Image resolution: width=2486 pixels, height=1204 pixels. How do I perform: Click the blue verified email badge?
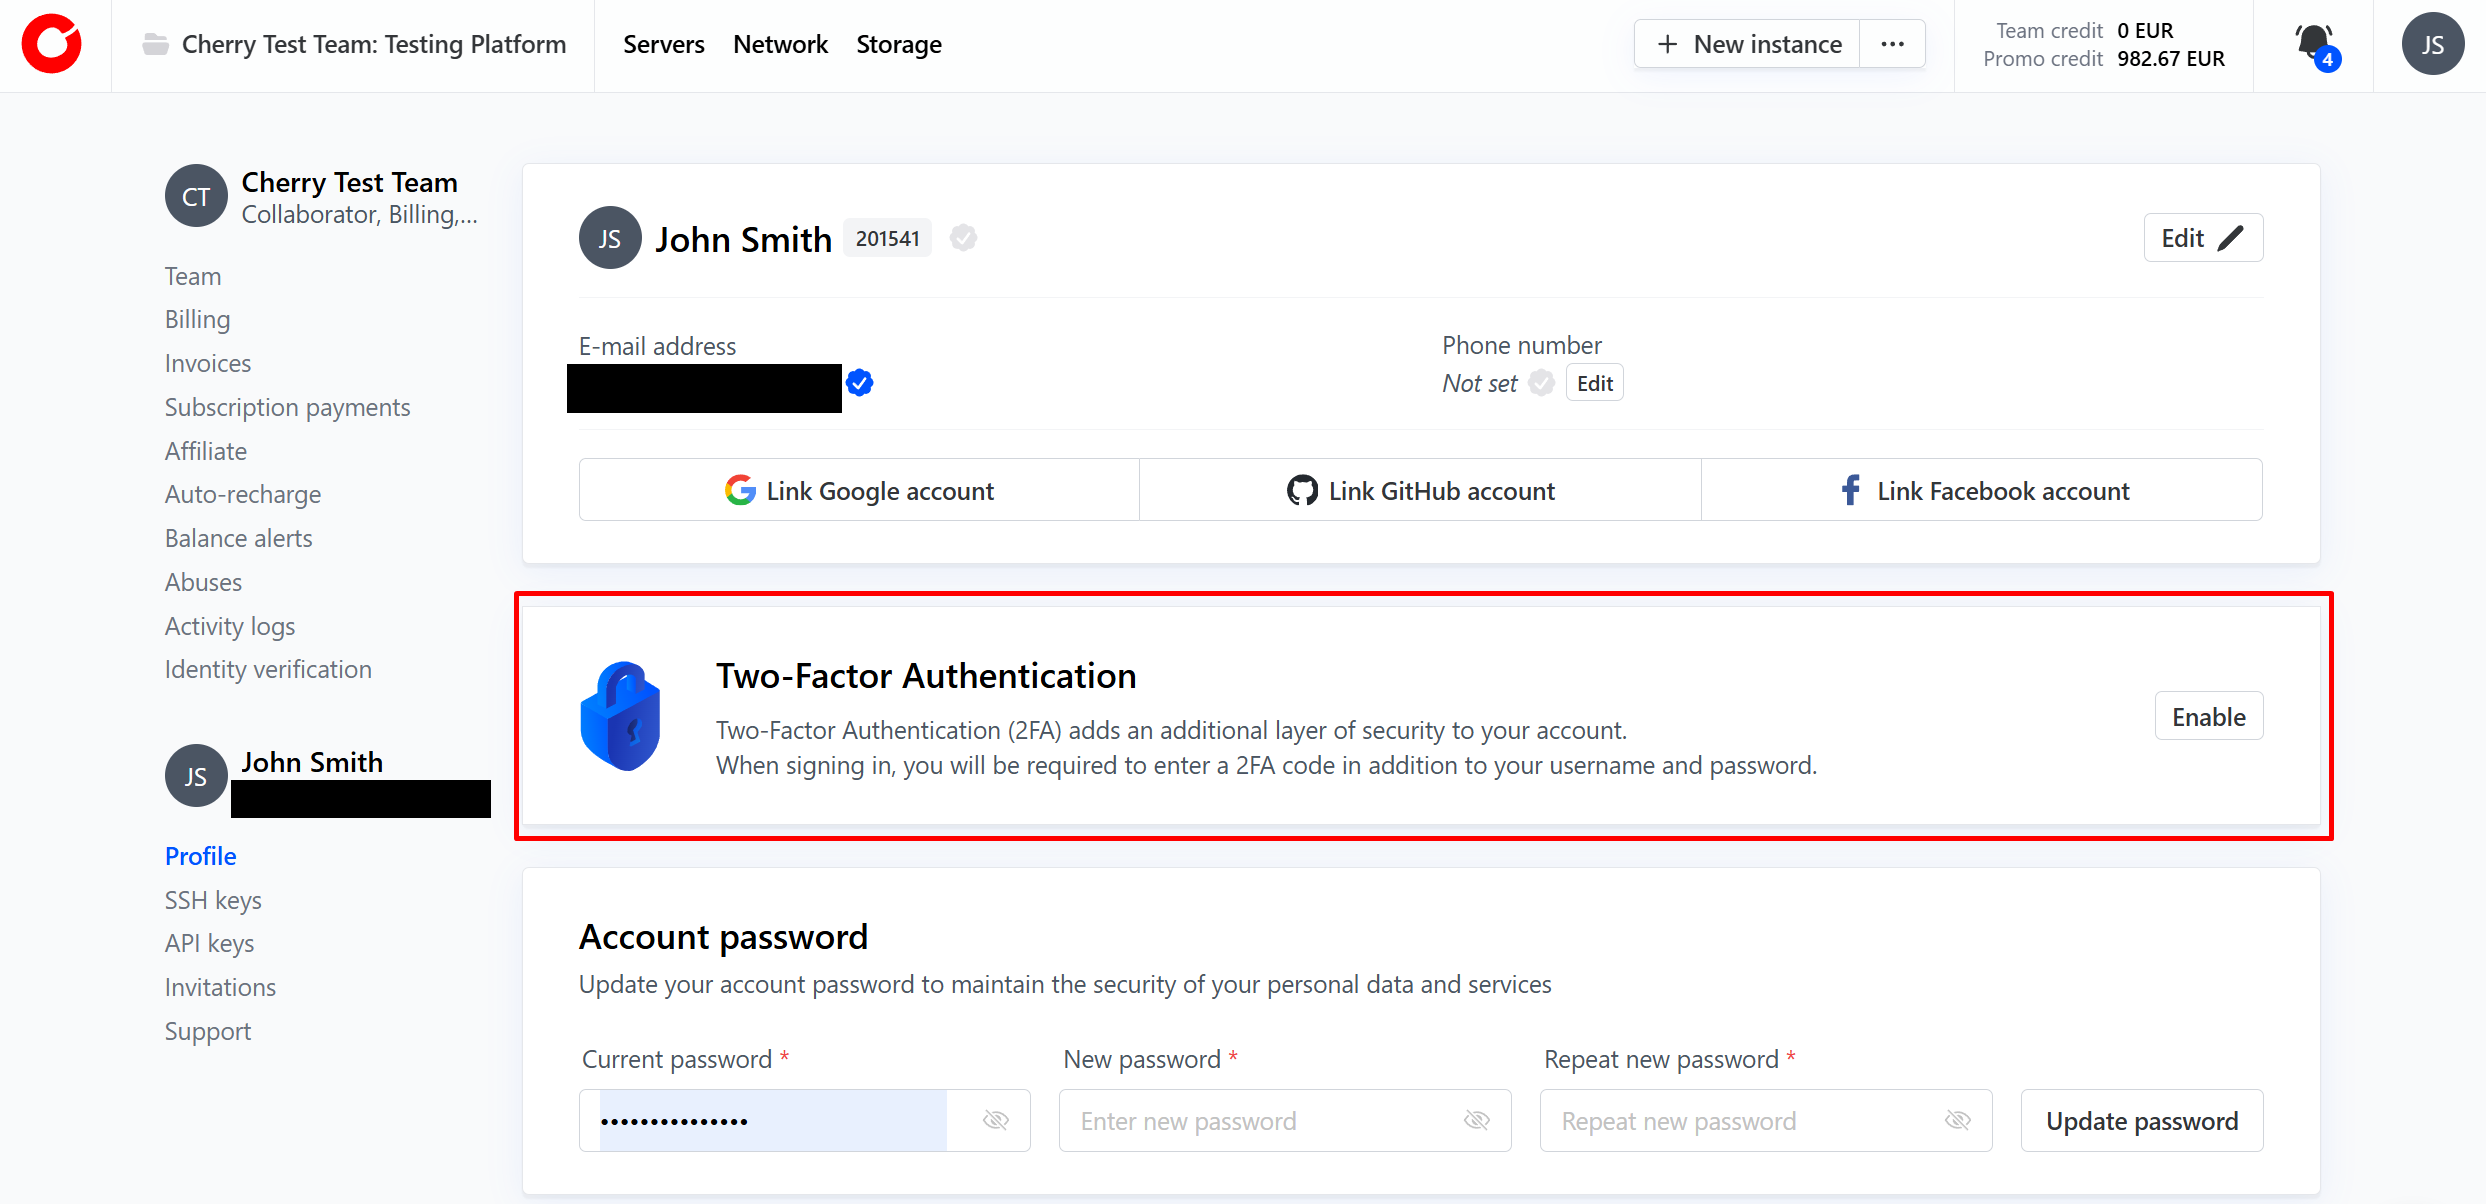pos(859,383)
